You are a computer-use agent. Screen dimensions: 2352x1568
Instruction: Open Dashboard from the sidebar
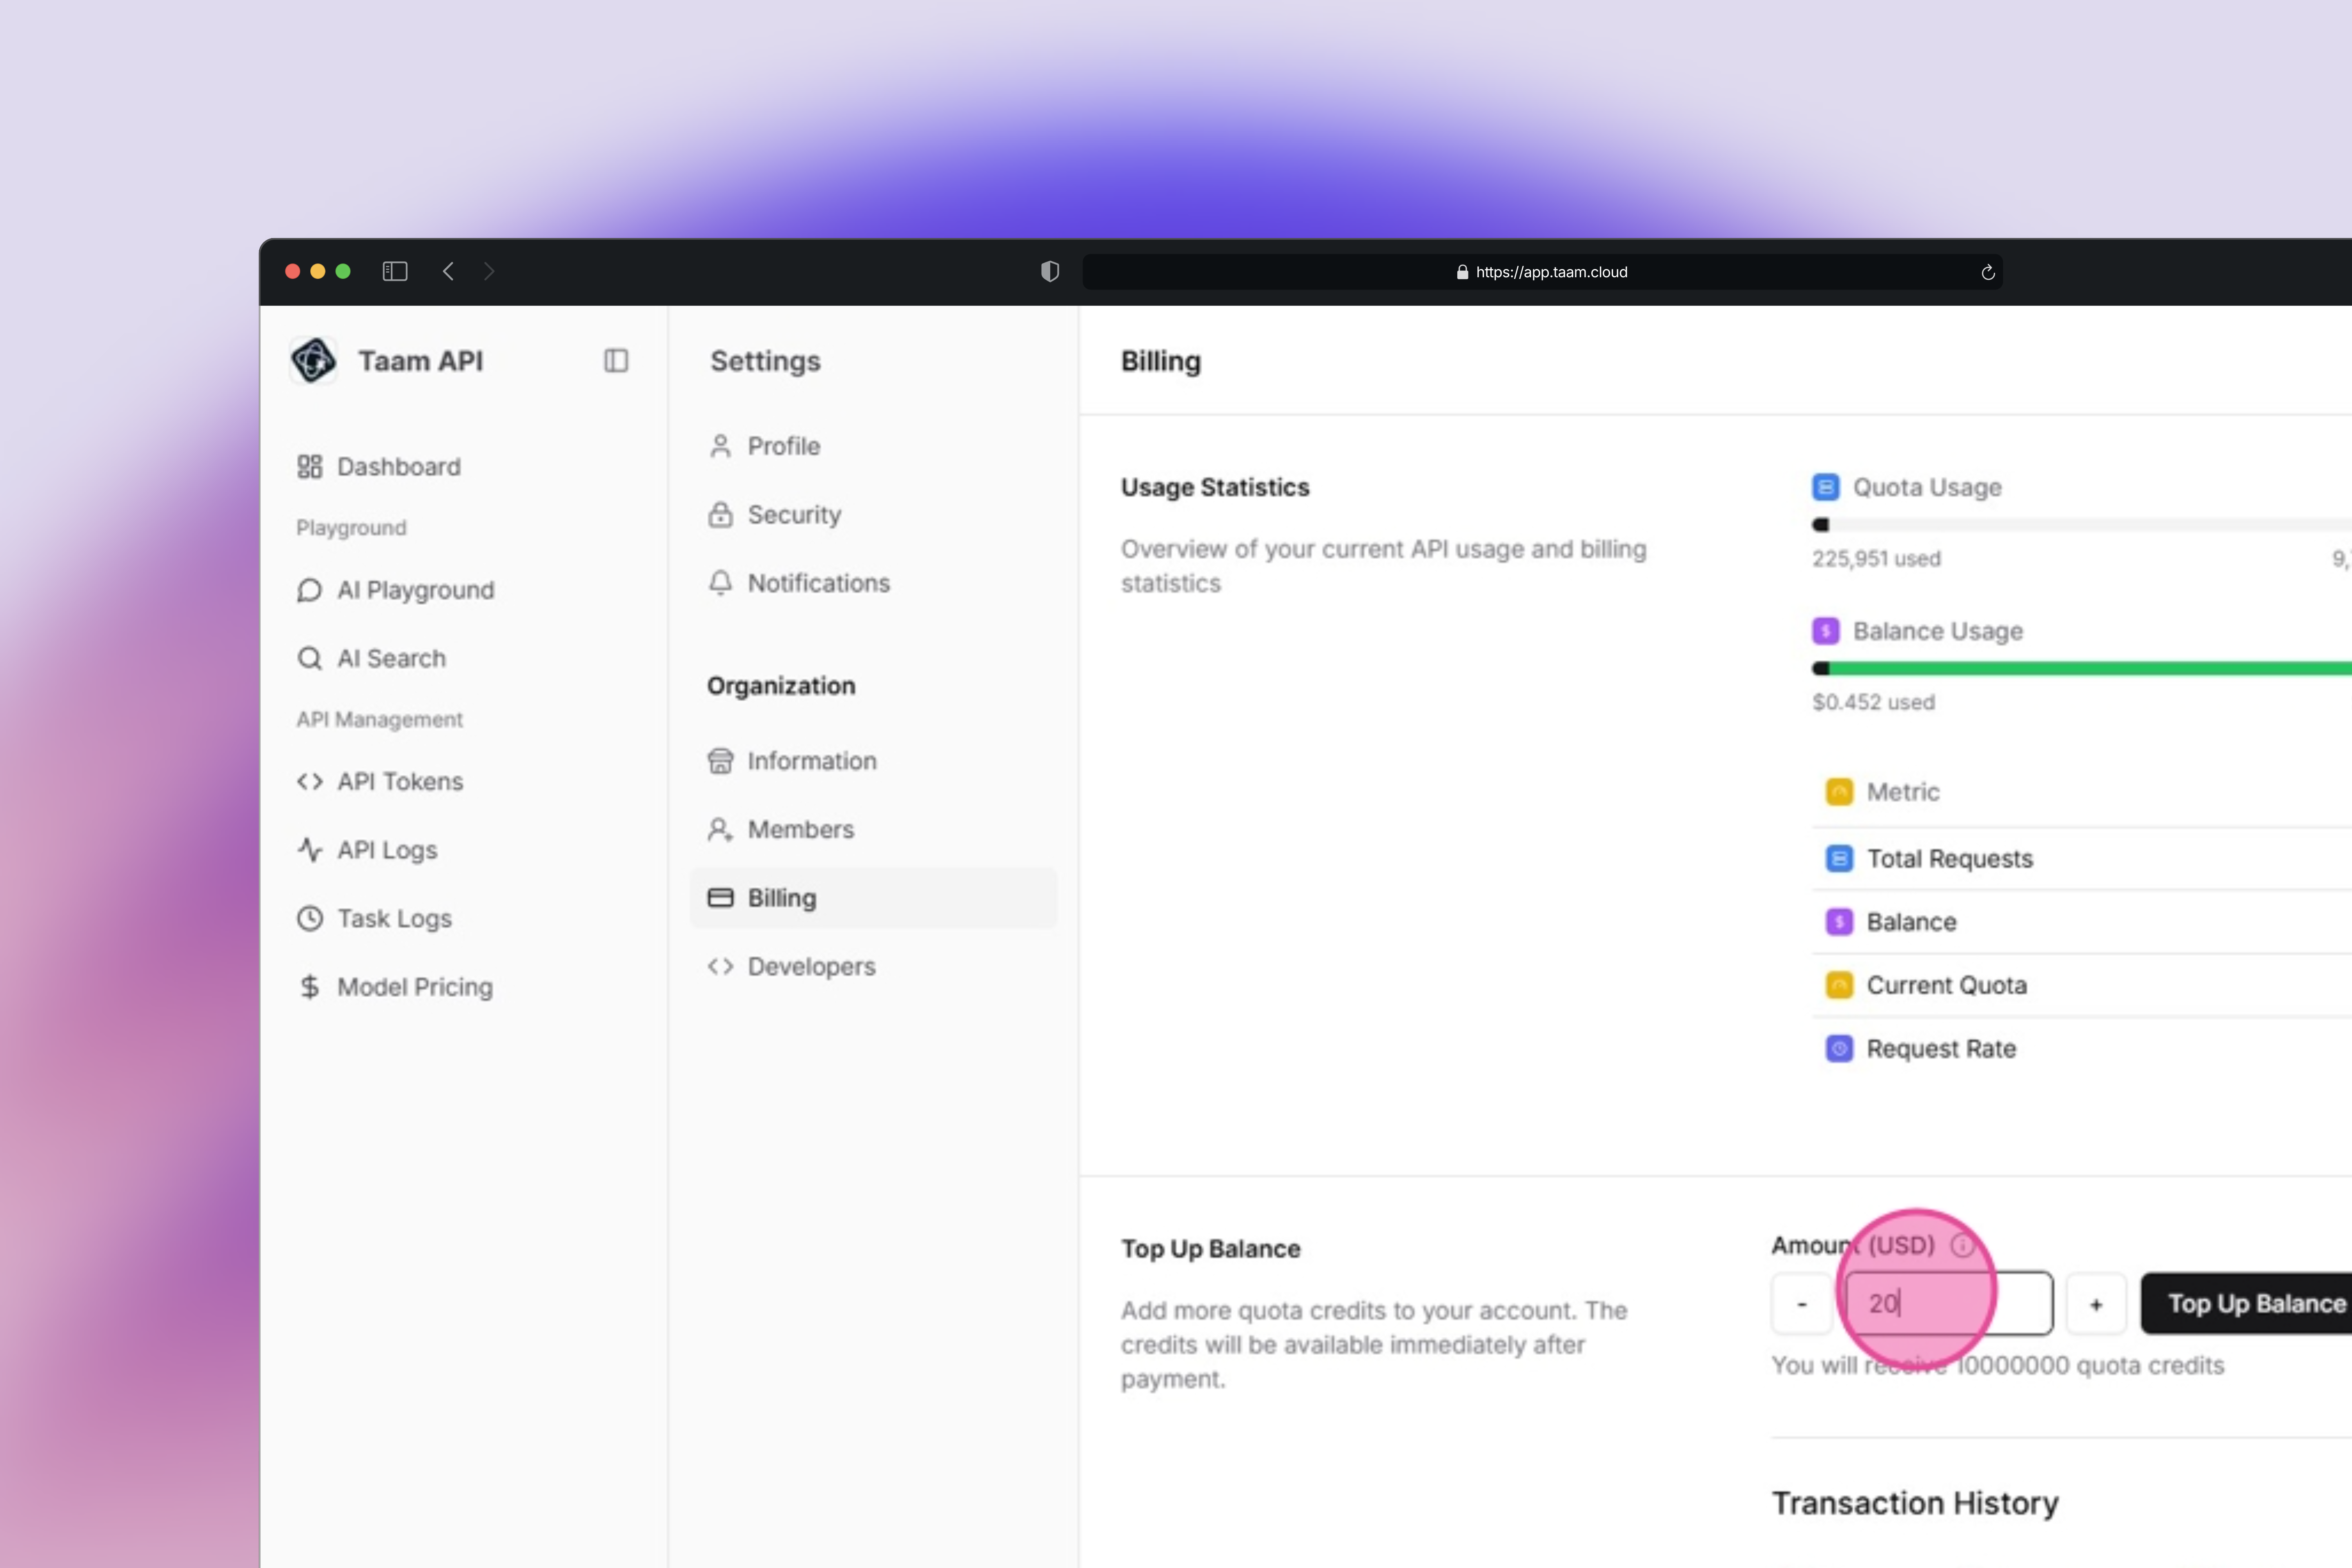(x=398, y=467)
